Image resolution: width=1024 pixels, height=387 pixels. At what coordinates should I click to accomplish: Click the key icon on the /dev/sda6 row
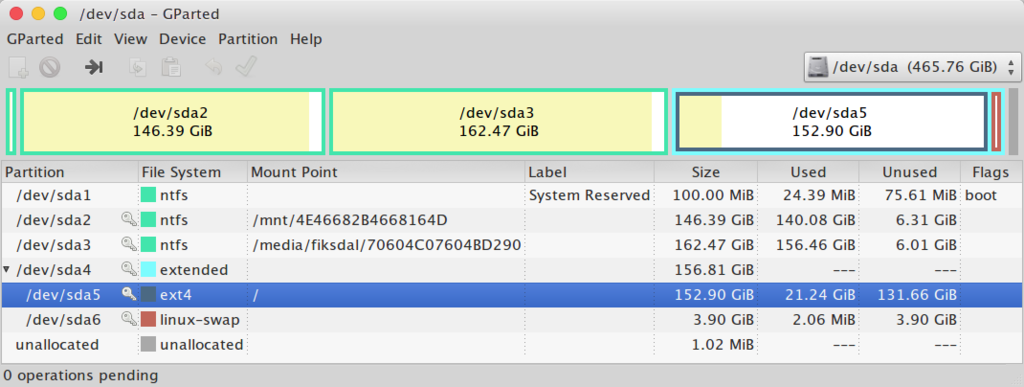pos(129,320)
